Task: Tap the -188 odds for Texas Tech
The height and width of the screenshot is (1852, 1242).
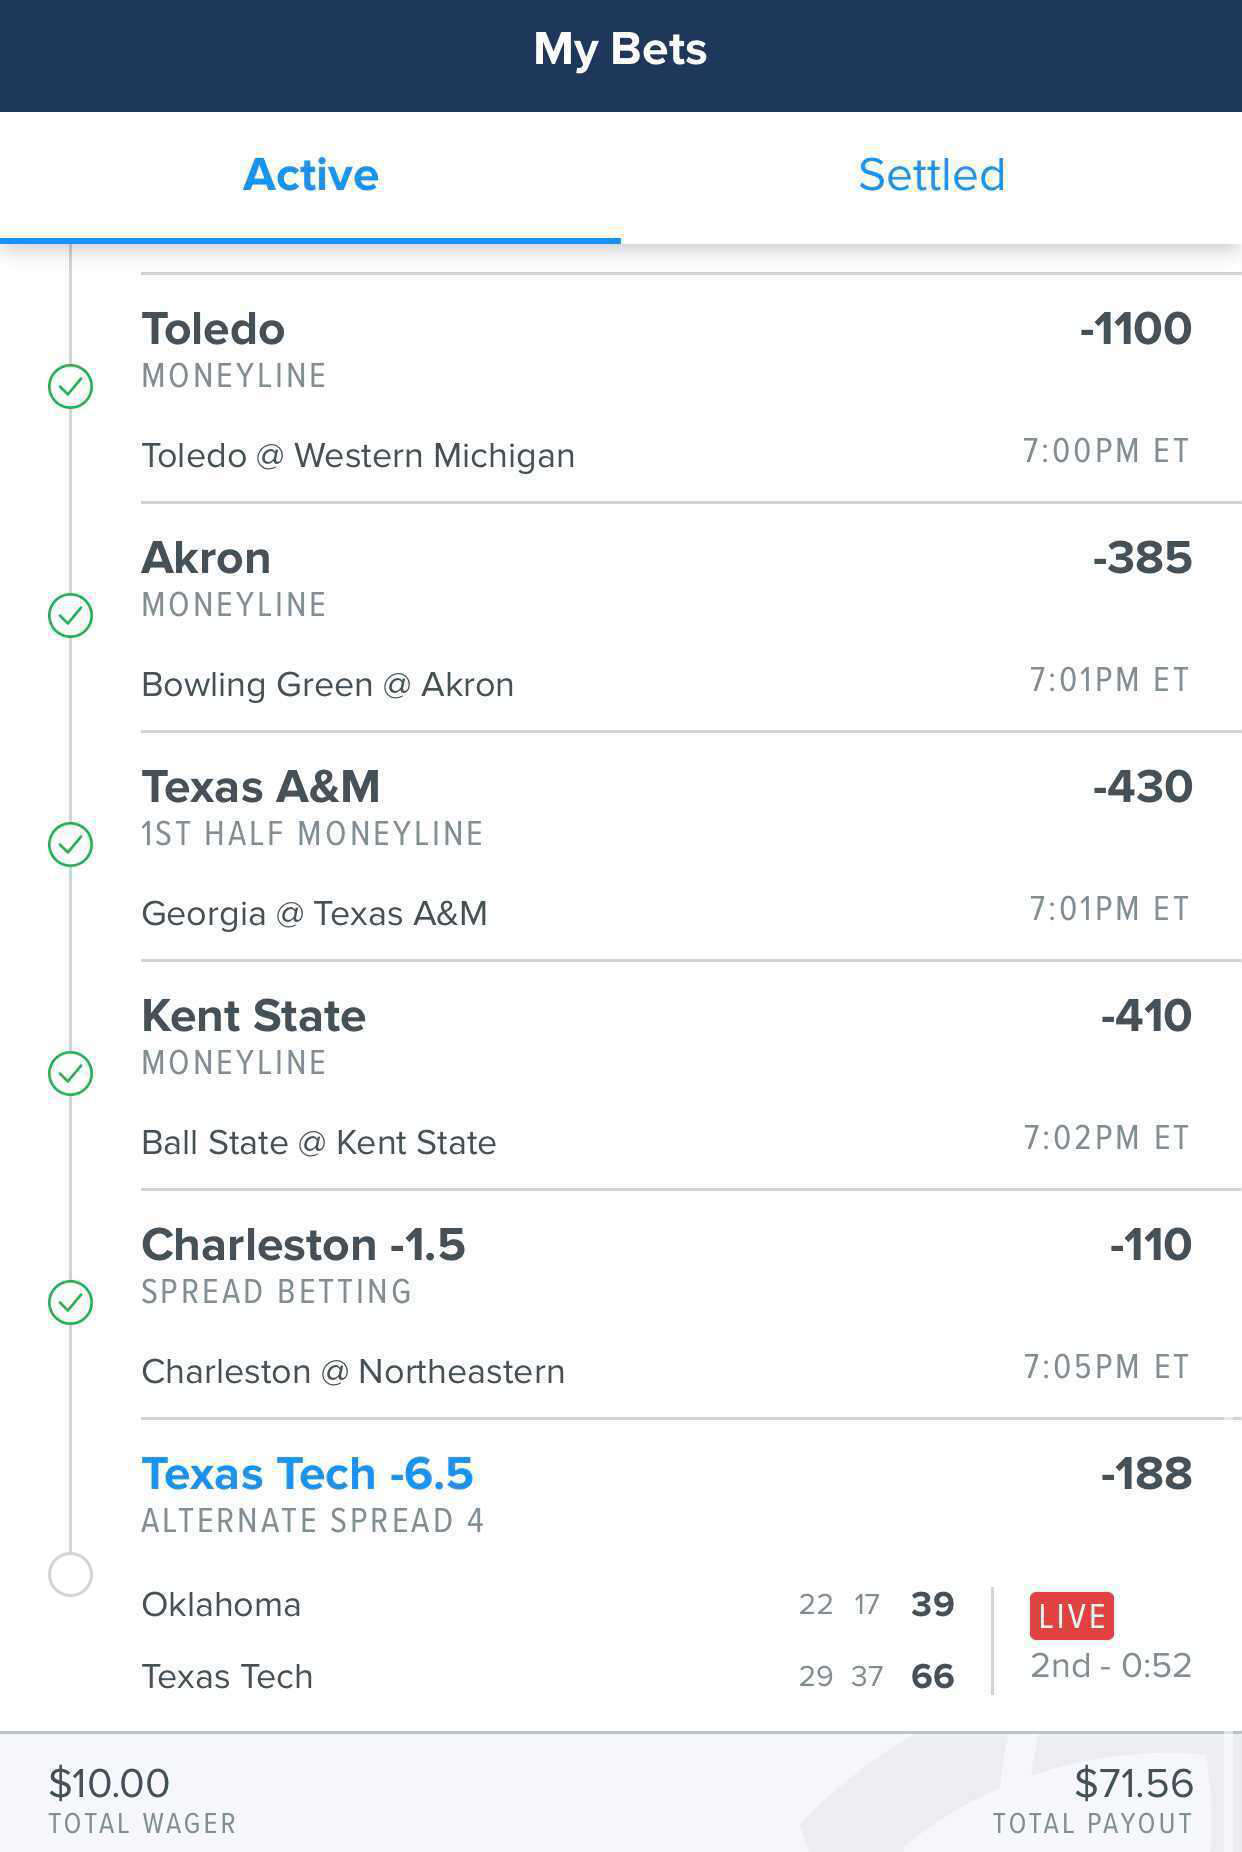Action: pyautogui.click(x=1146, y=1474)
